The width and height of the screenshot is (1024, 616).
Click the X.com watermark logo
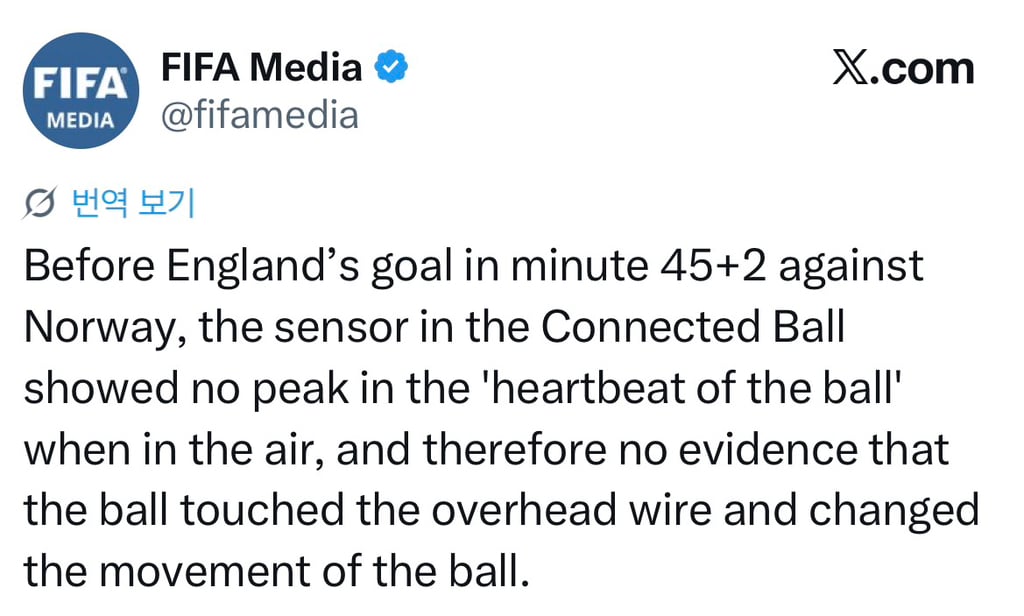point(903,67)
